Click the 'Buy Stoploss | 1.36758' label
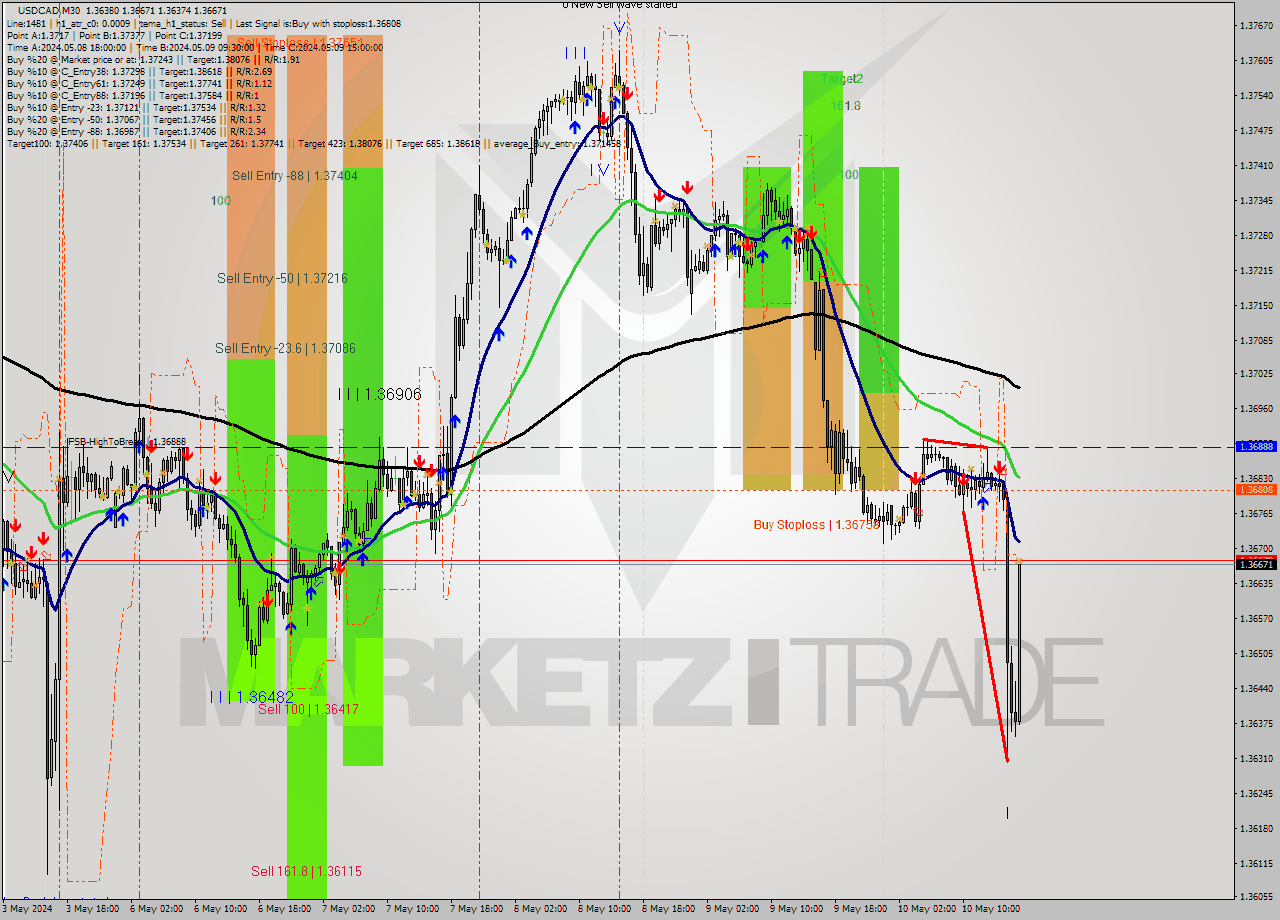This screenshot has height=920, width=1280. coord(816,524)
